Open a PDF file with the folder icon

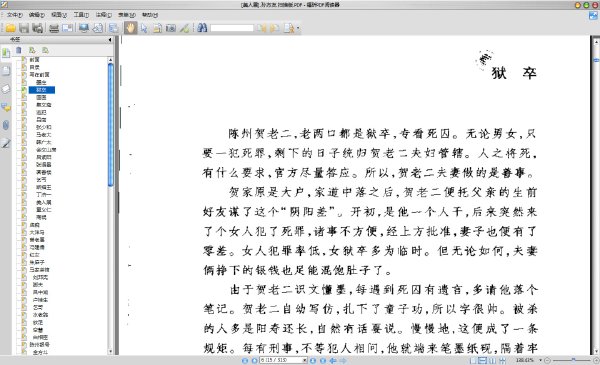click(10, 28)
